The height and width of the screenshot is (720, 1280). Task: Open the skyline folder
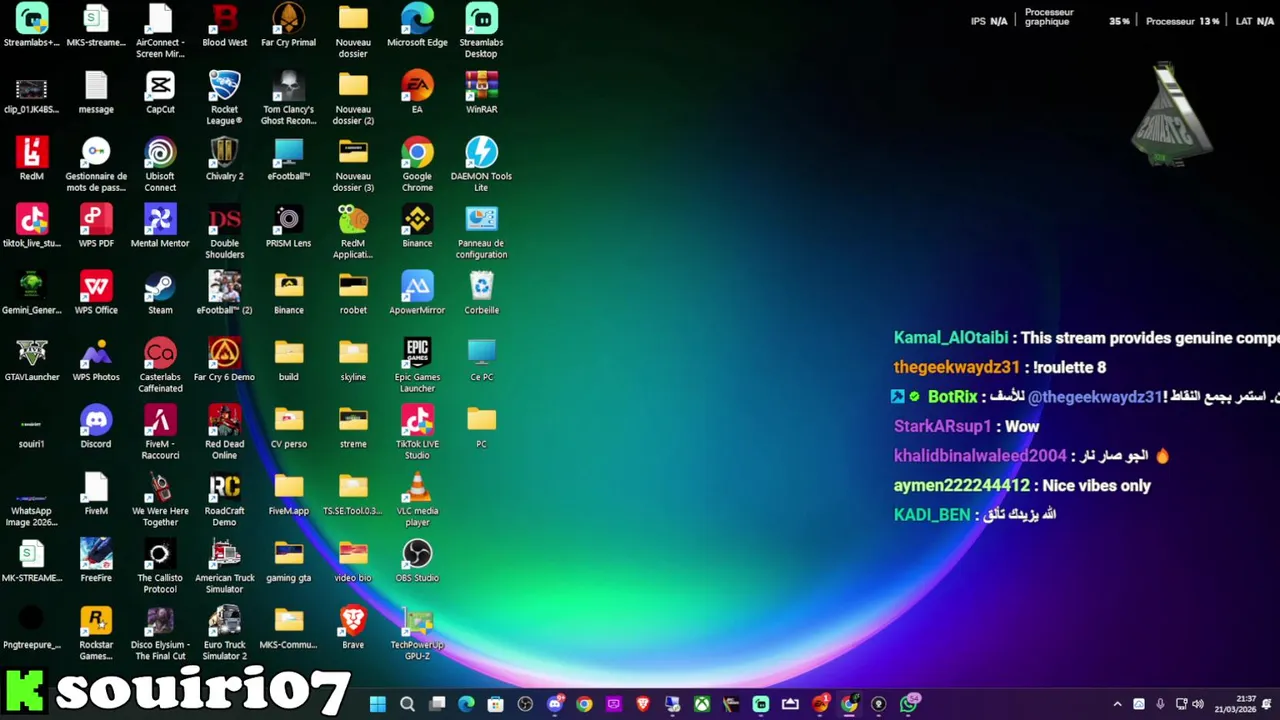coord(353,360)
